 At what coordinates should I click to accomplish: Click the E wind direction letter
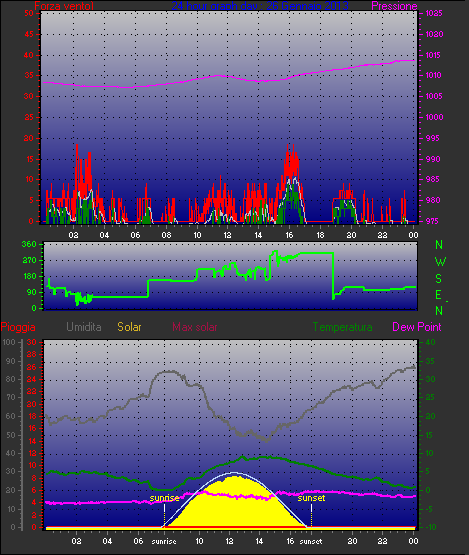click(439, 294)
